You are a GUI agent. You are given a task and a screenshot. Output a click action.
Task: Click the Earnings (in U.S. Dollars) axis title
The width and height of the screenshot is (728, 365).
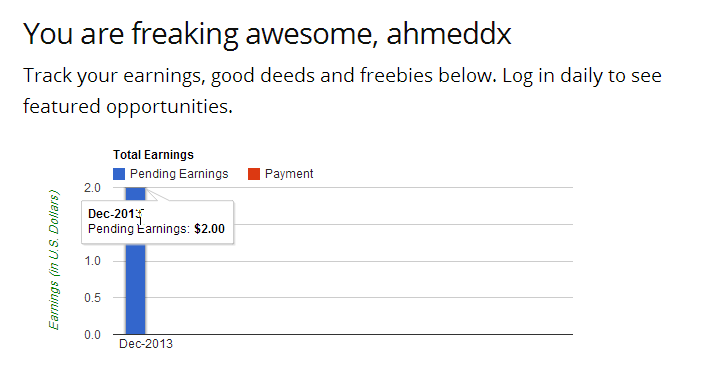point(54,260)
